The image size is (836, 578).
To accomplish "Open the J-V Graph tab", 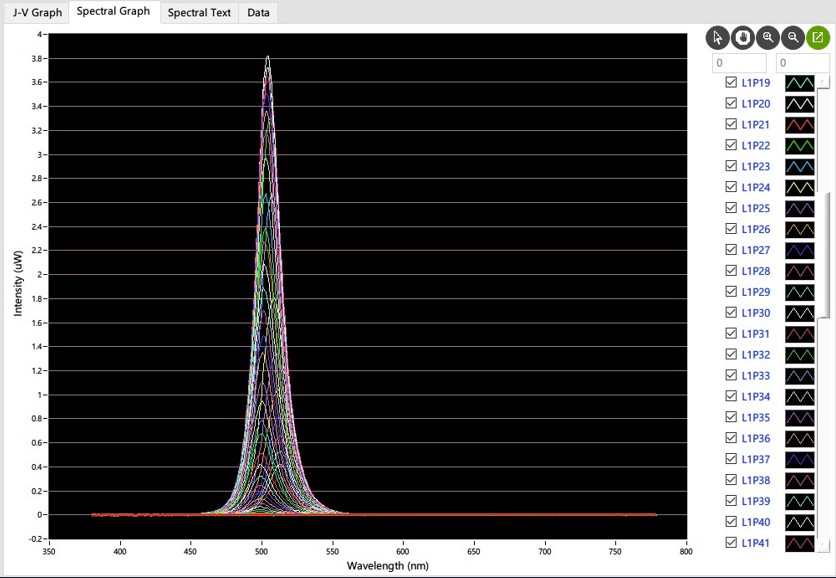I will click(x=37, y=13).
